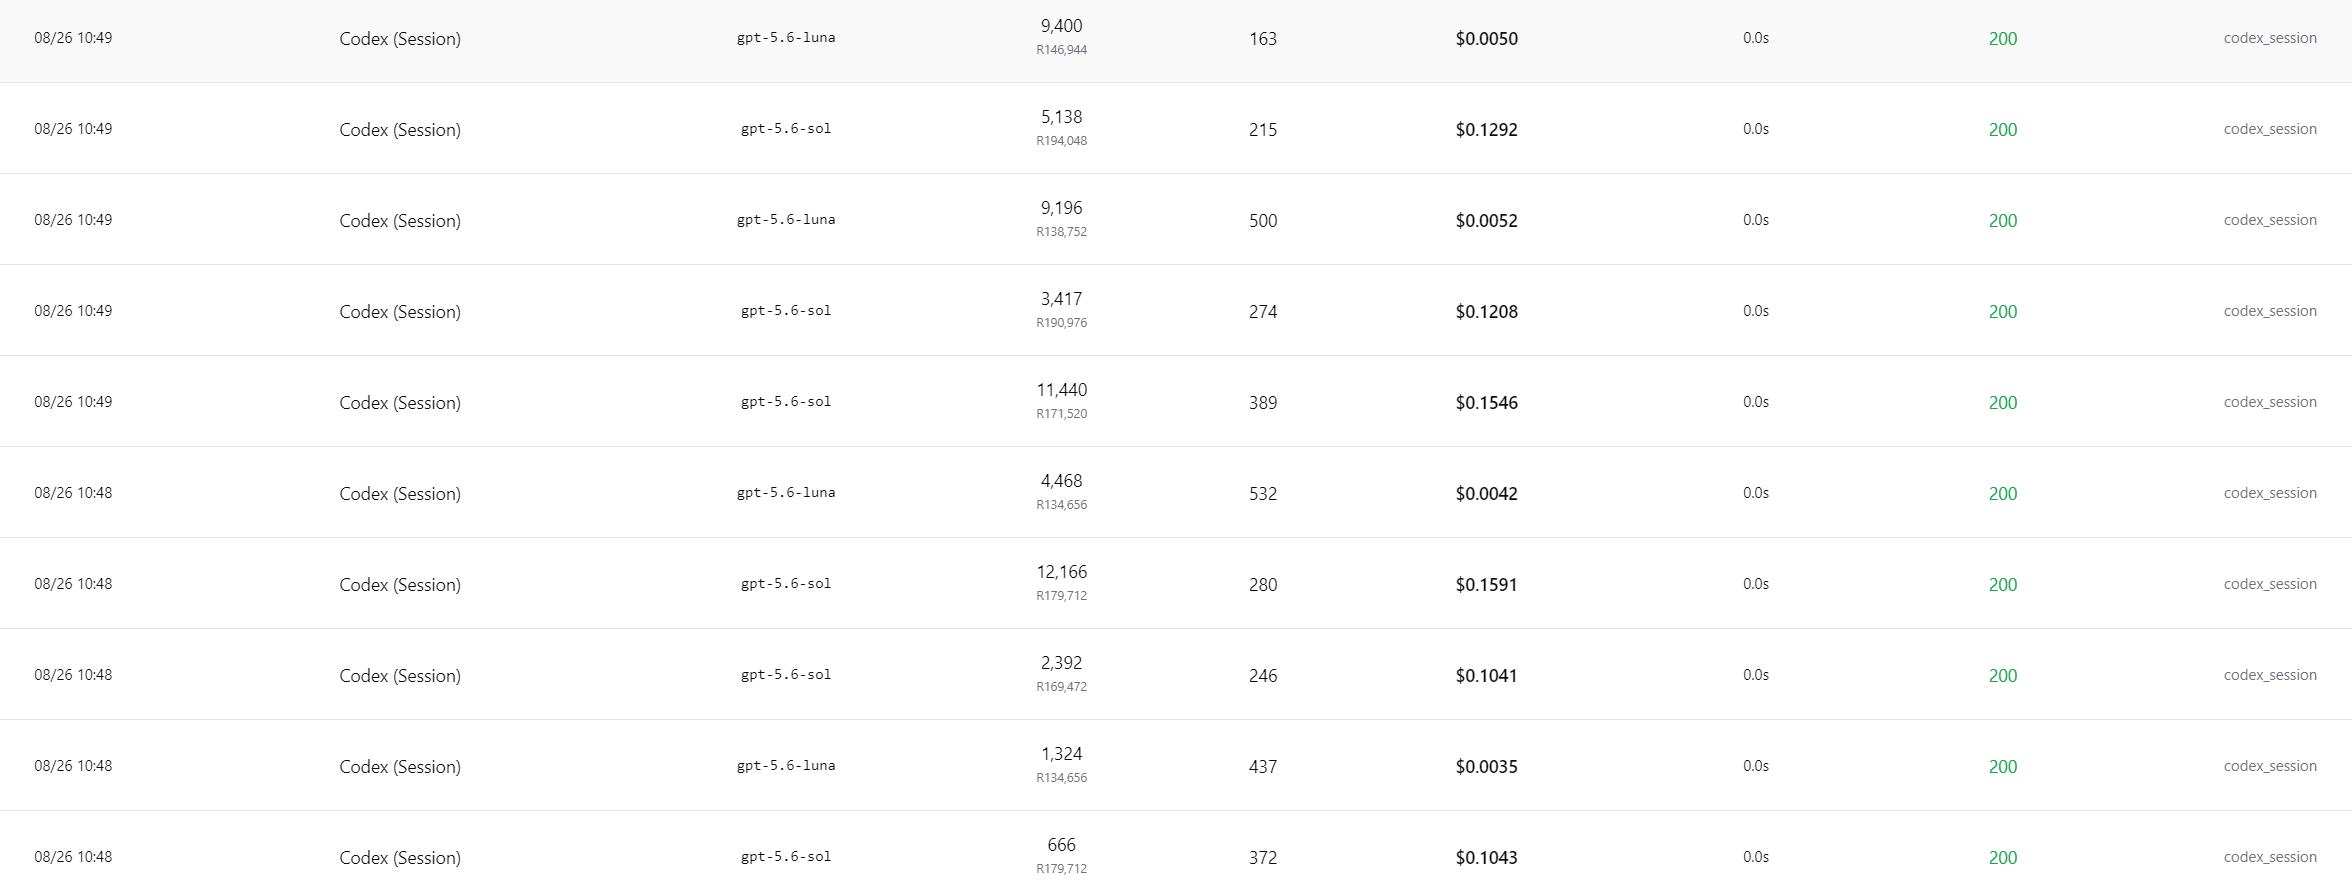Click output token count 532
2352x888 pixels.
tap(1263, 494)
